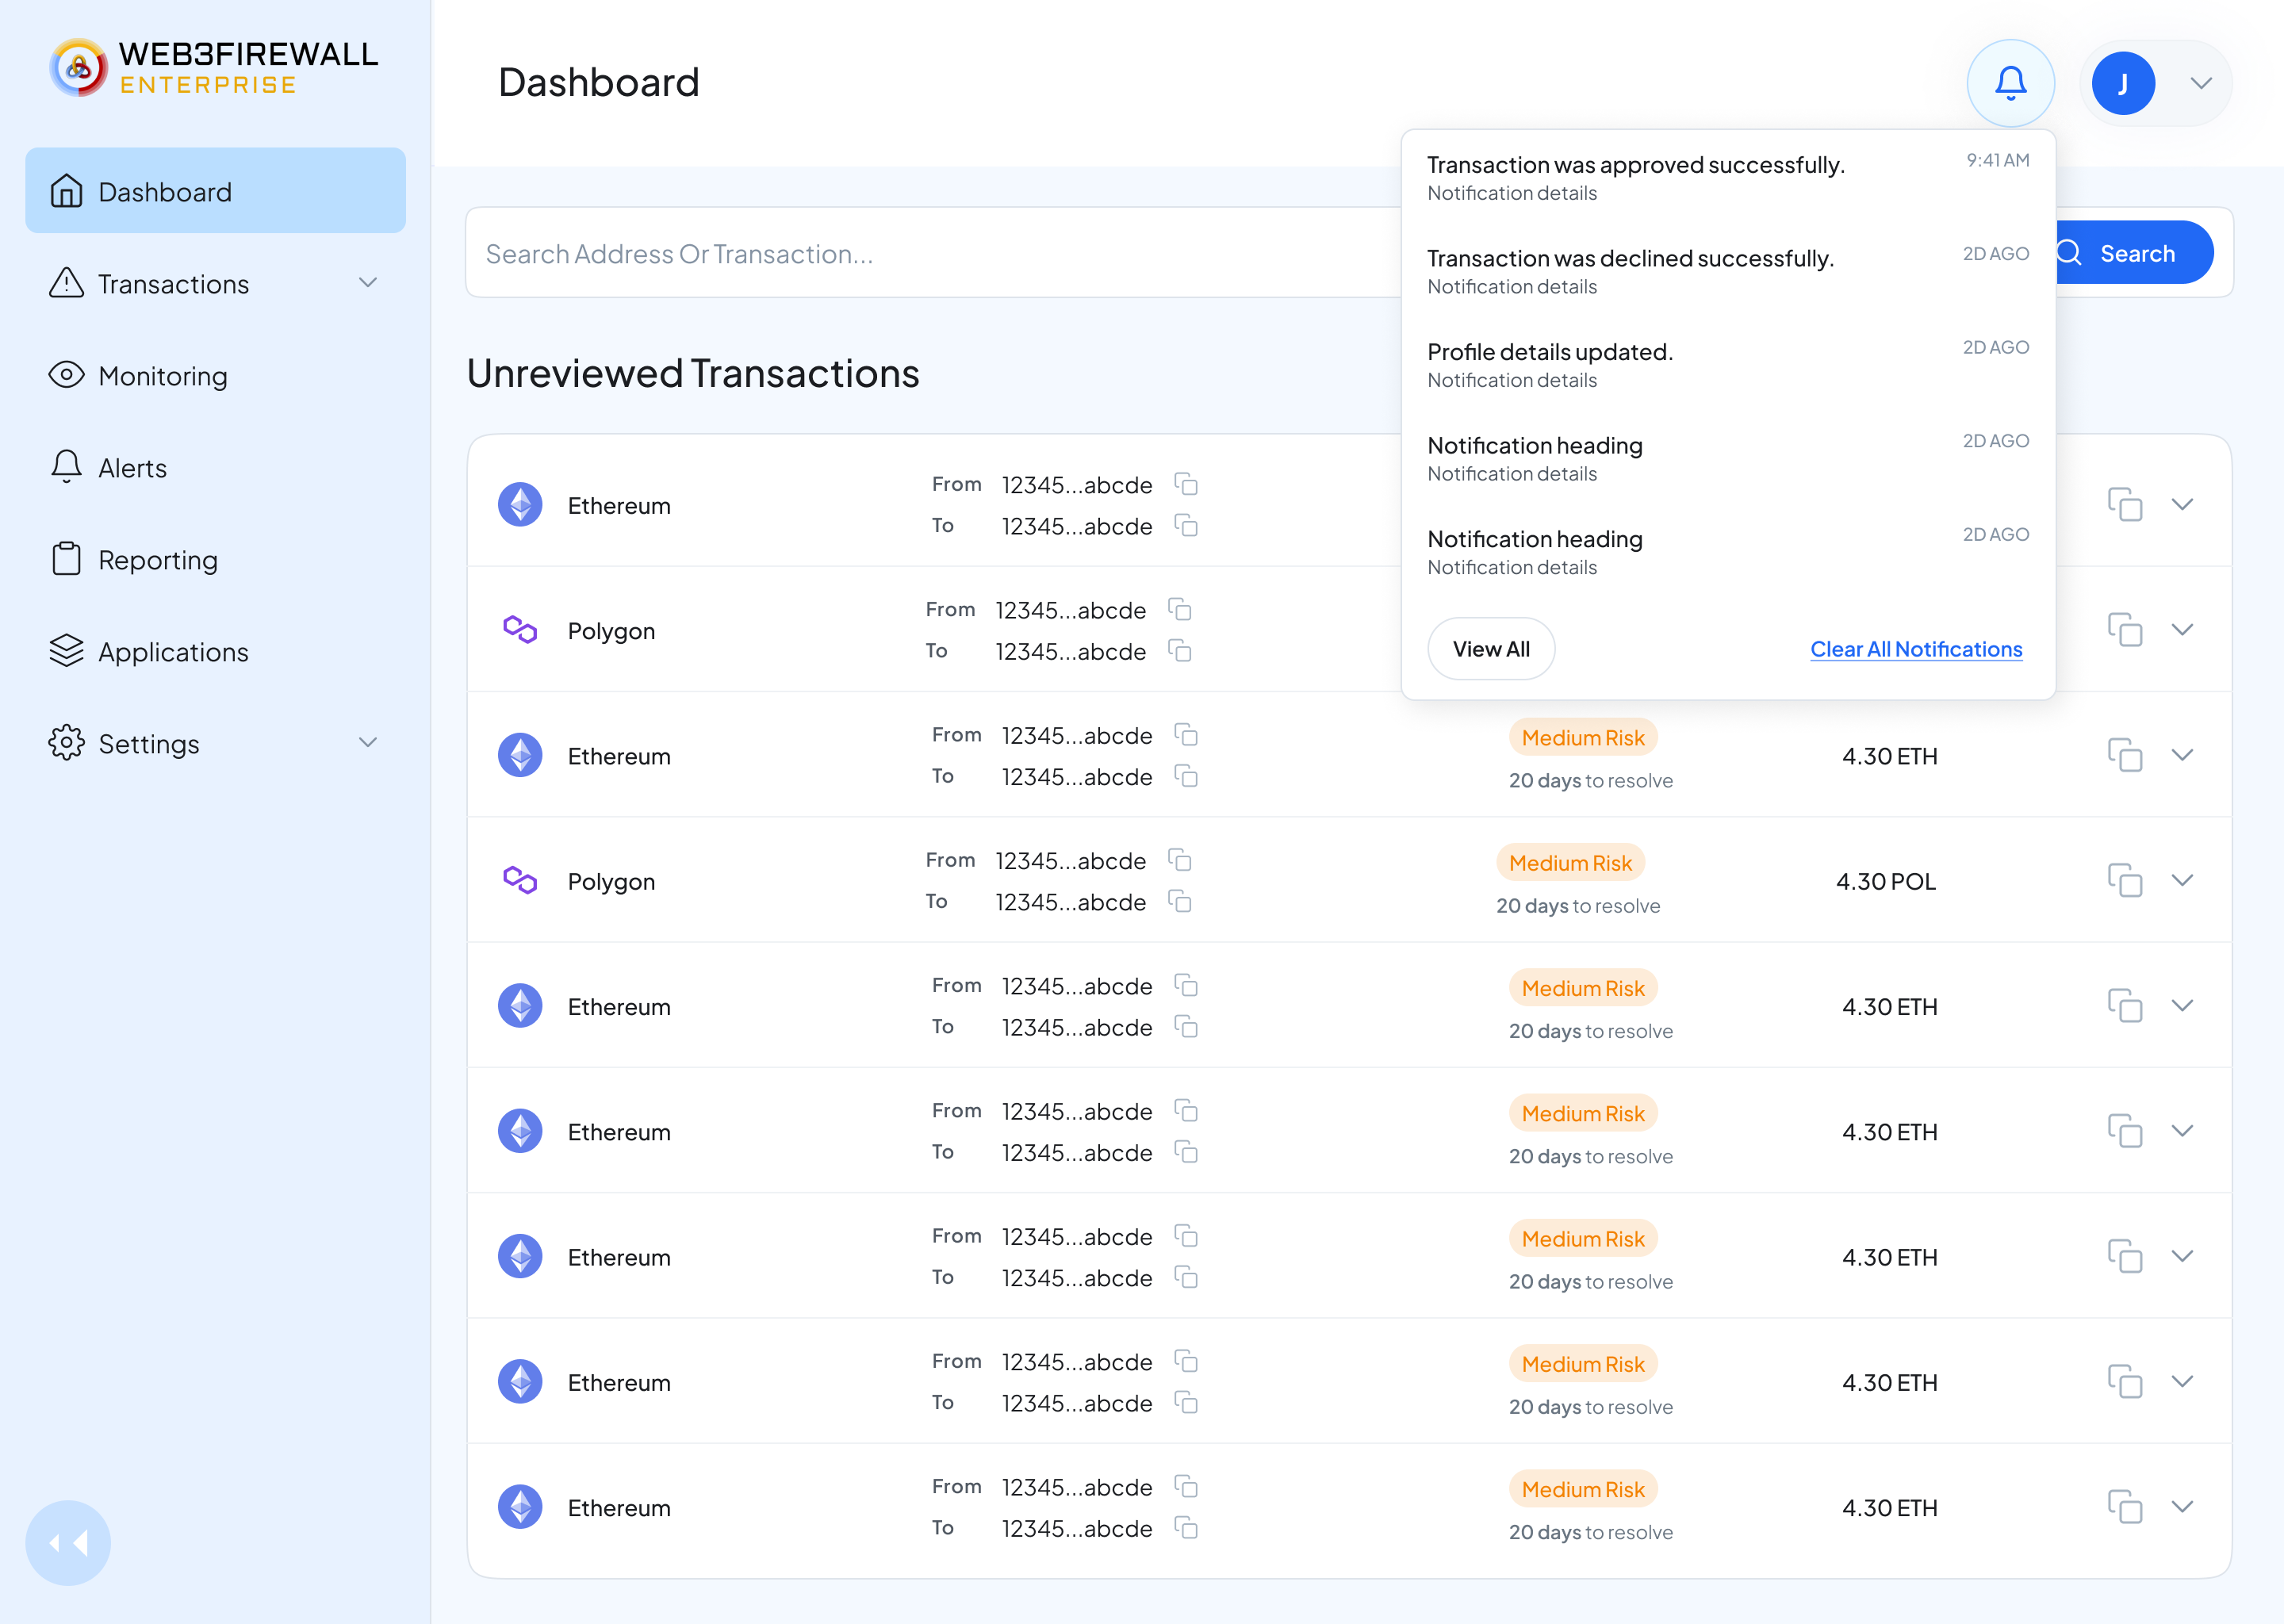The image size is (2284, 1624).
Task: Copy the From address in the second Ethereum row
Action: (1186, 736)
